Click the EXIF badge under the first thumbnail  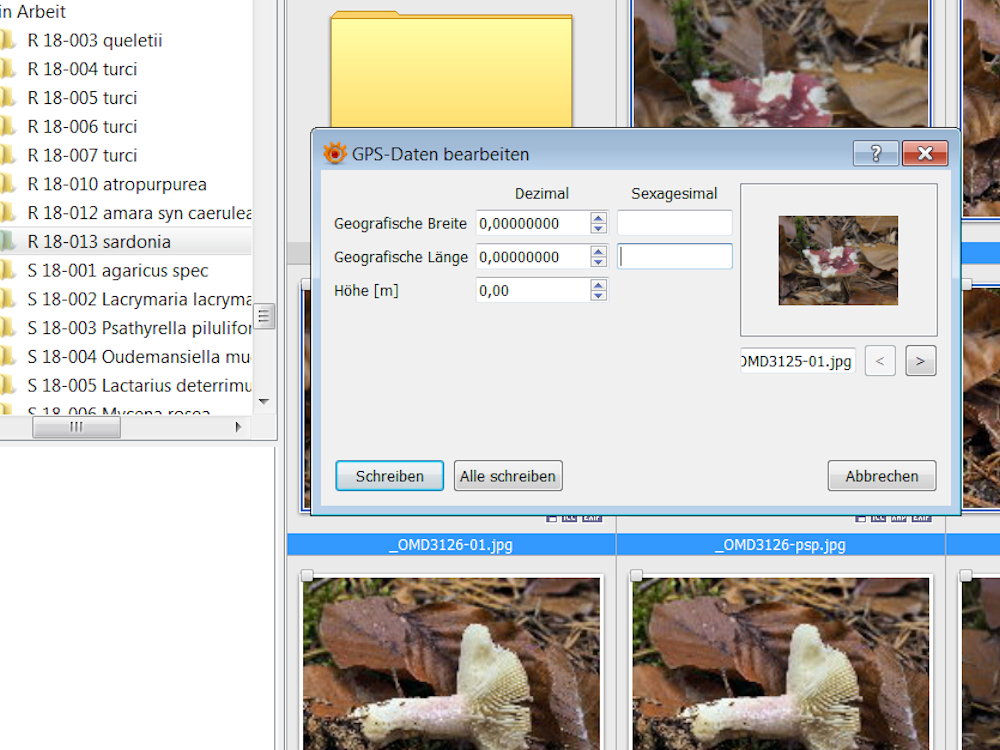click(x=591, y=518)
